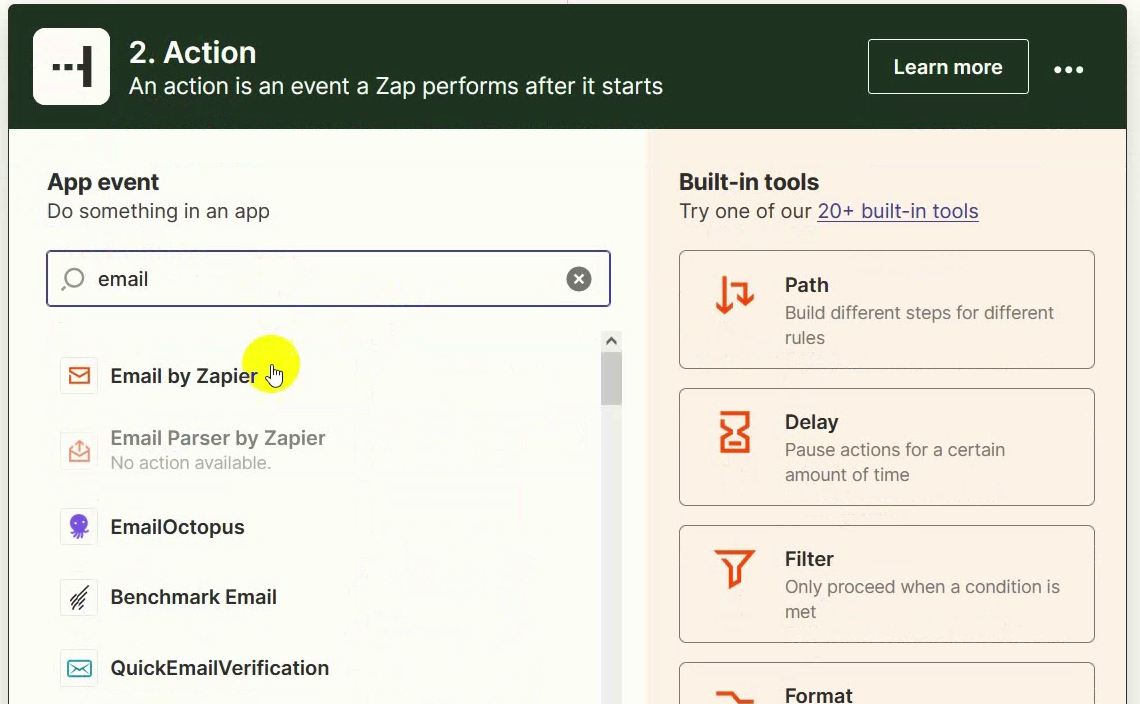Click the Filter funnel icon

pyautogui.click(x=735, y=570)
